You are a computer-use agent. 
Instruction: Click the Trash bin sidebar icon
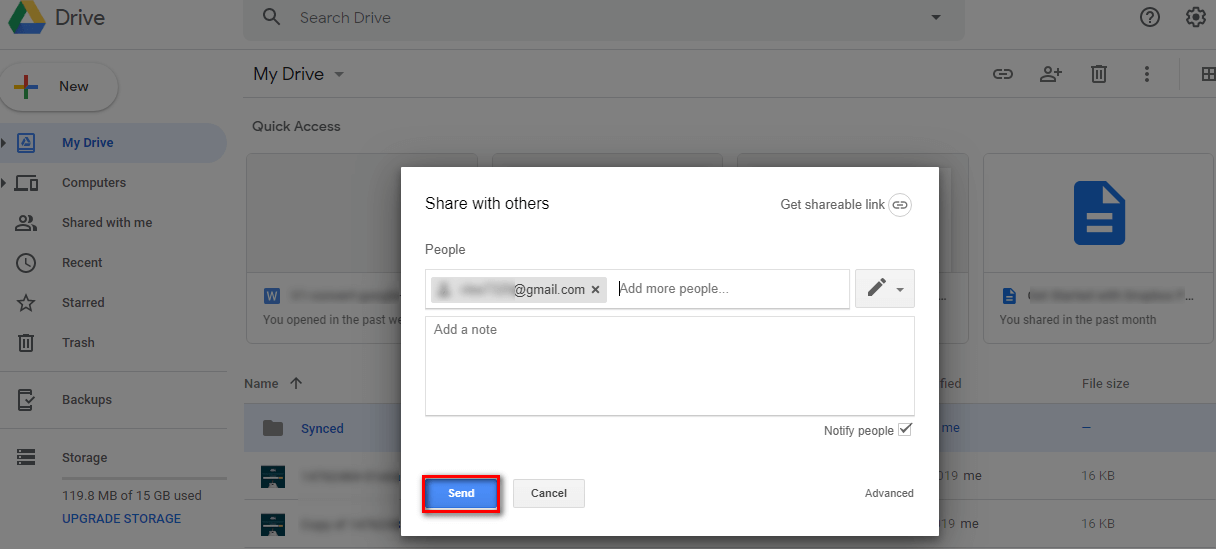(26, 343)
